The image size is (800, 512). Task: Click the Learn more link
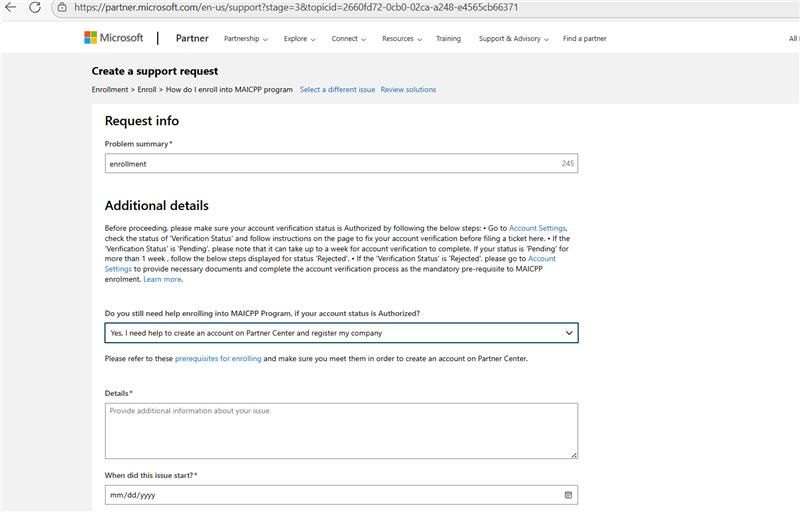point(162,279)
